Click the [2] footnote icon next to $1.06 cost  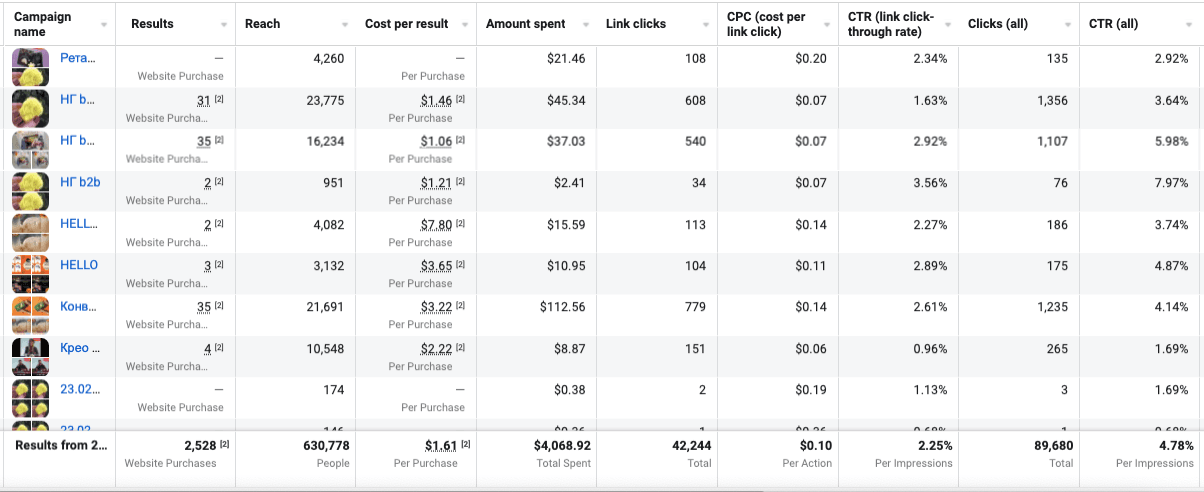pos(461,141)
